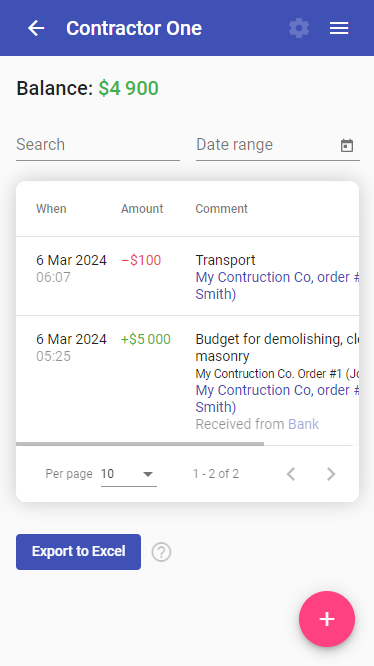Click the table's horizontal scrollbar
Viewport: 374px width, 666px height.
coord(140,444)
